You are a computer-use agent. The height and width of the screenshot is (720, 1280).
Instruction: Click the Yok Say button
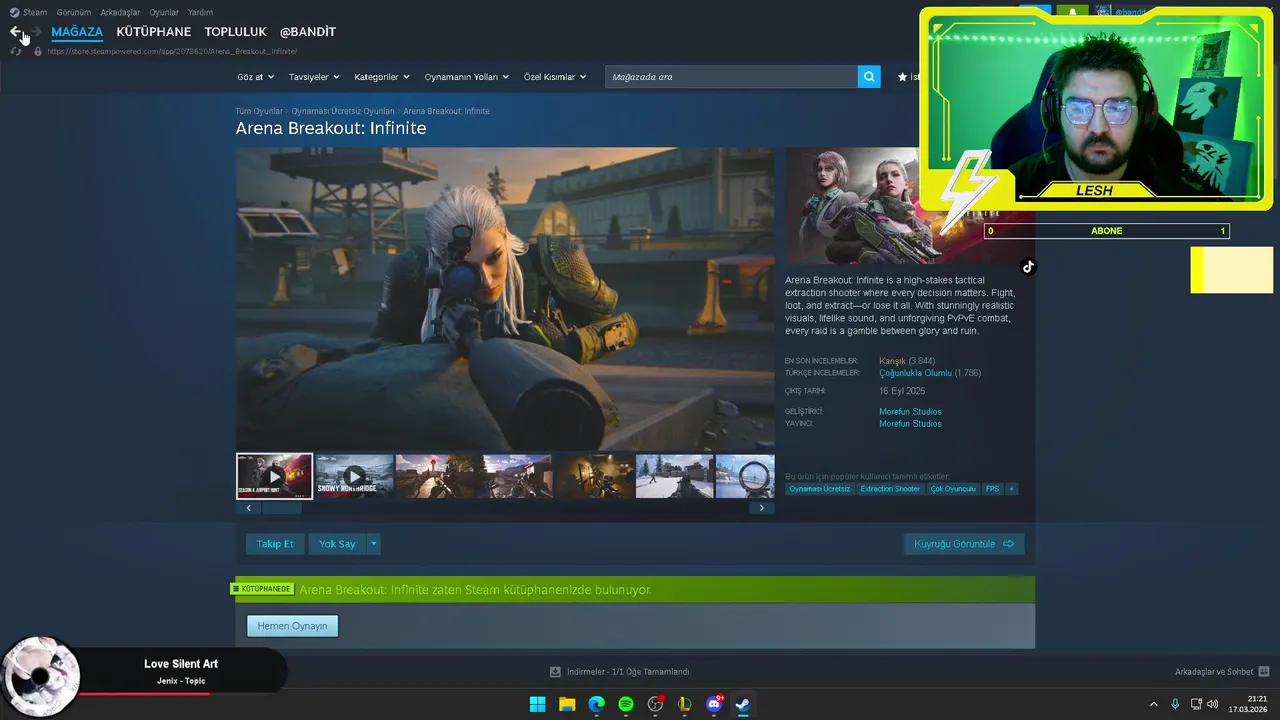point(337,544)
